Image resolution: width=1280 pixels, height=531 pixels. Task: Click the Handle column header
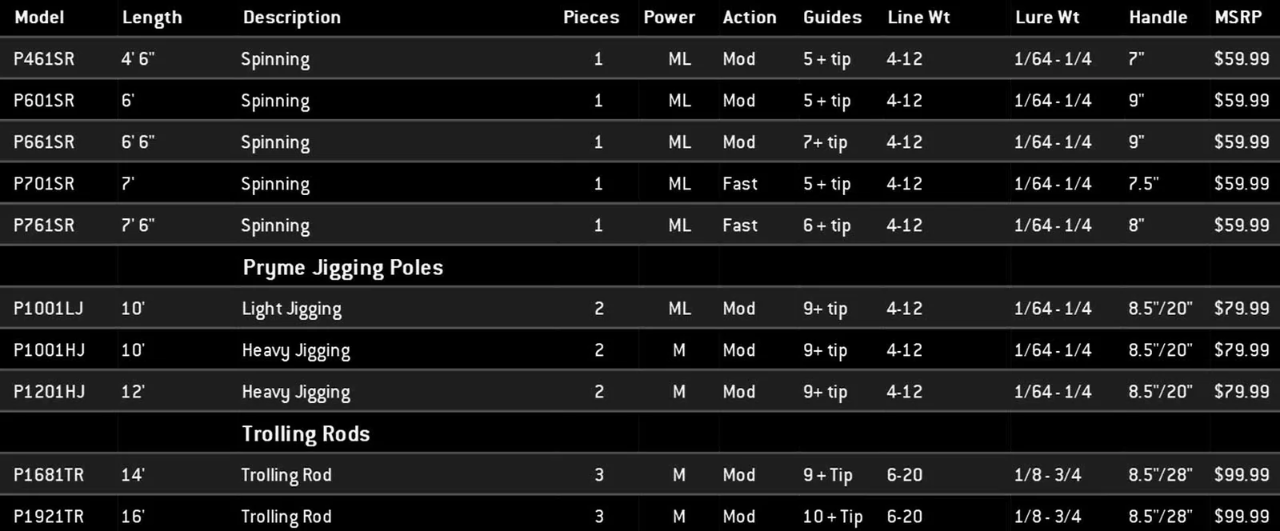tap(1158, 17)
